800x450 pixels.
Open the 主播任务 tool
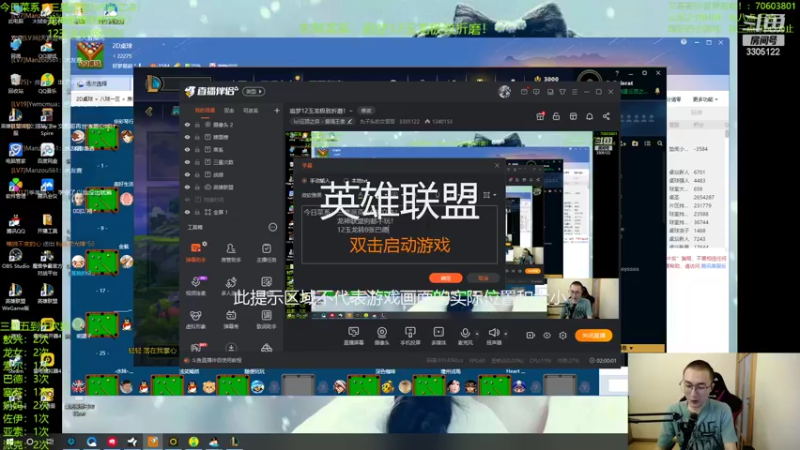(x=266, y=252)
